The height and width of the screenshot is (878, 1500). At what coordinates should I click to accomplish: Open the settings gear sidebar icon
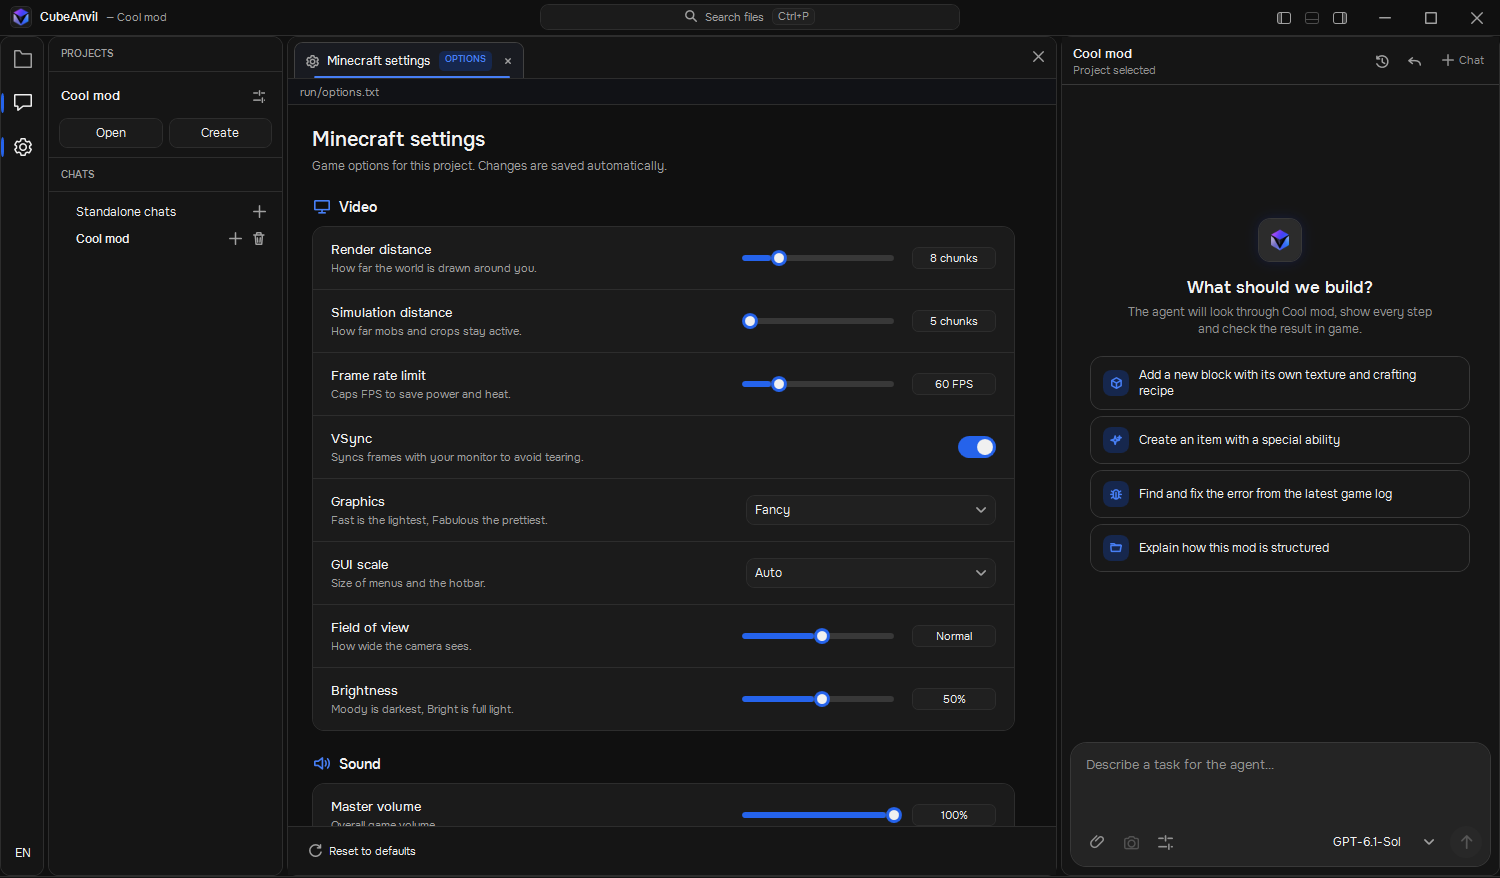[23, 147]
